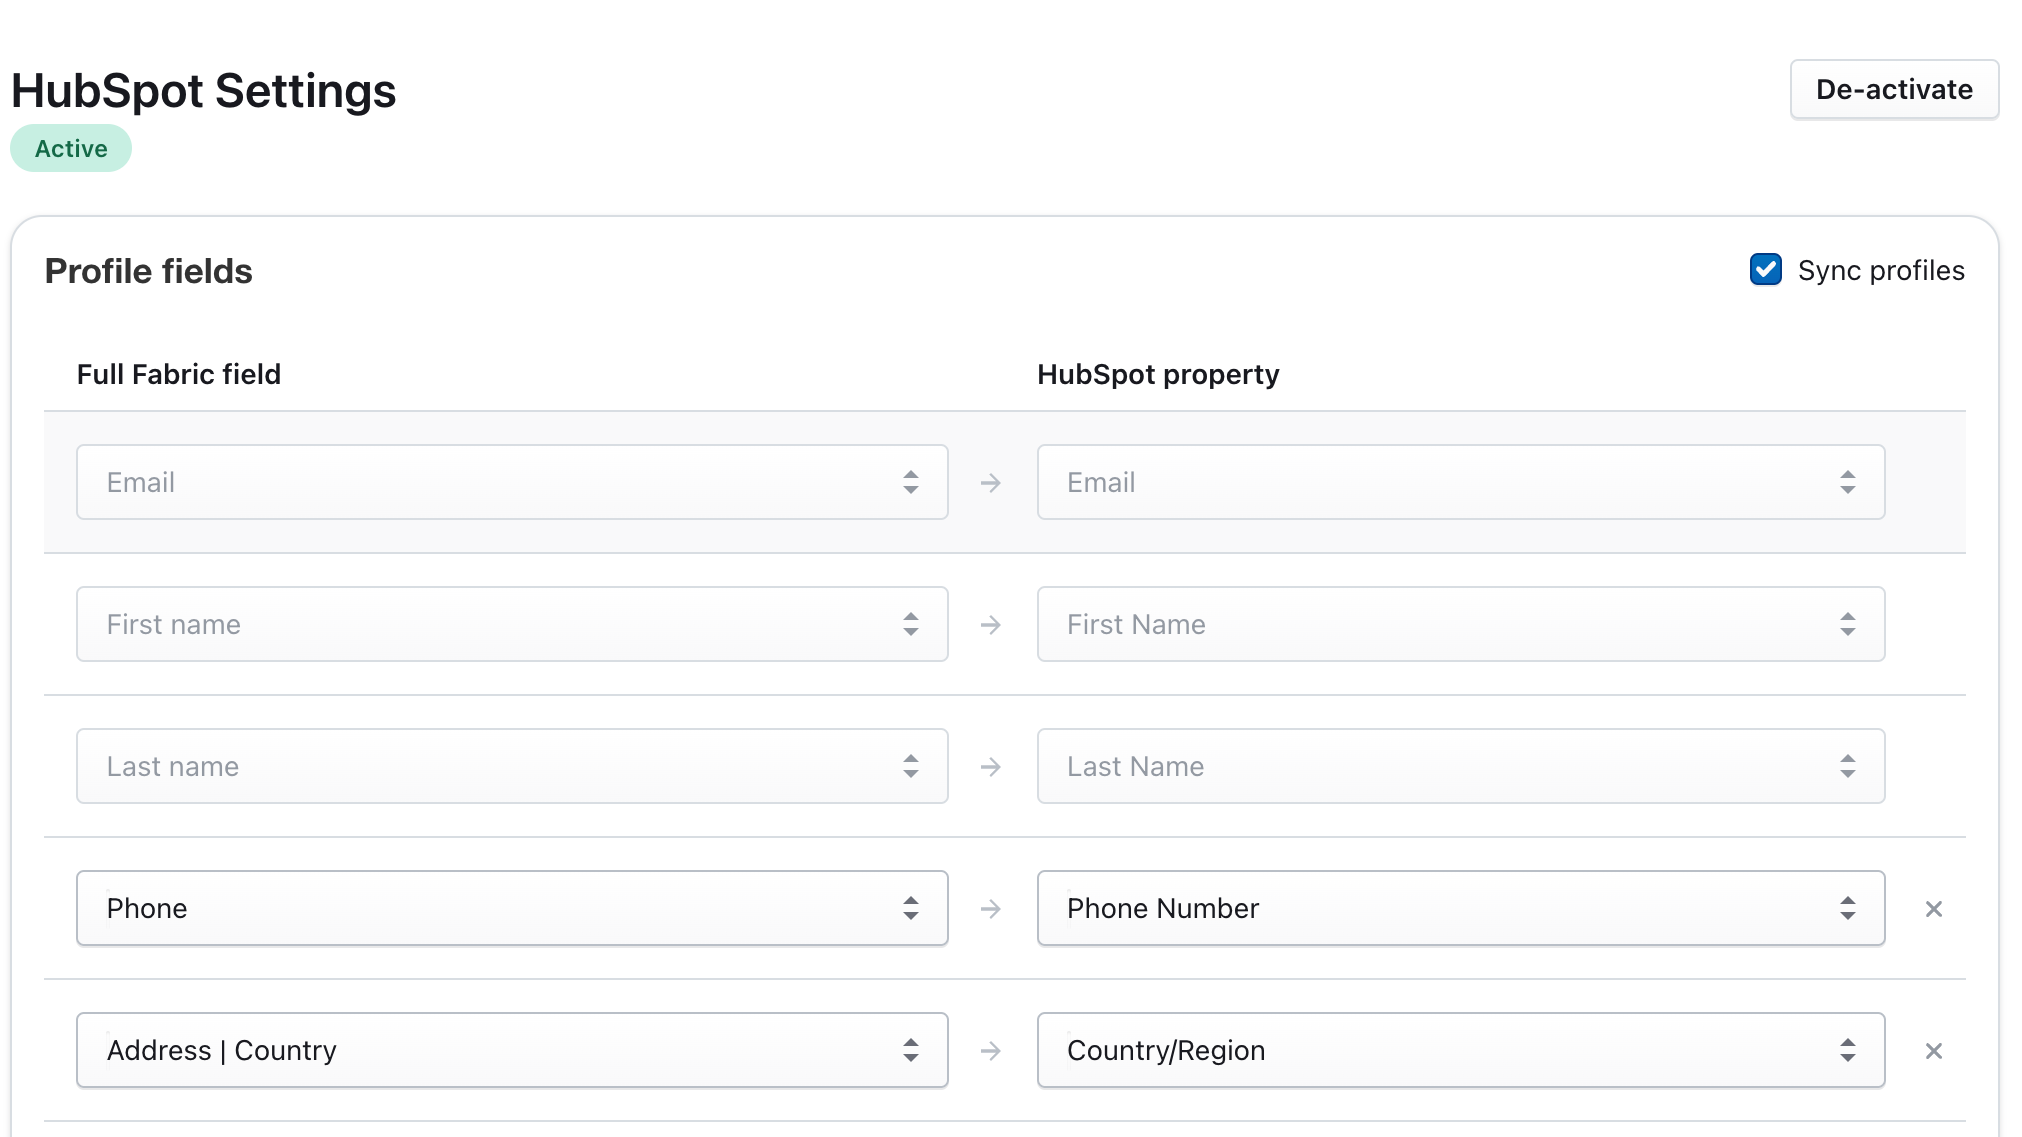Screen dimensions: 2022x1137
Task: Uncheck the Sync profiles checkbox
Action: tap(1766, 269)
